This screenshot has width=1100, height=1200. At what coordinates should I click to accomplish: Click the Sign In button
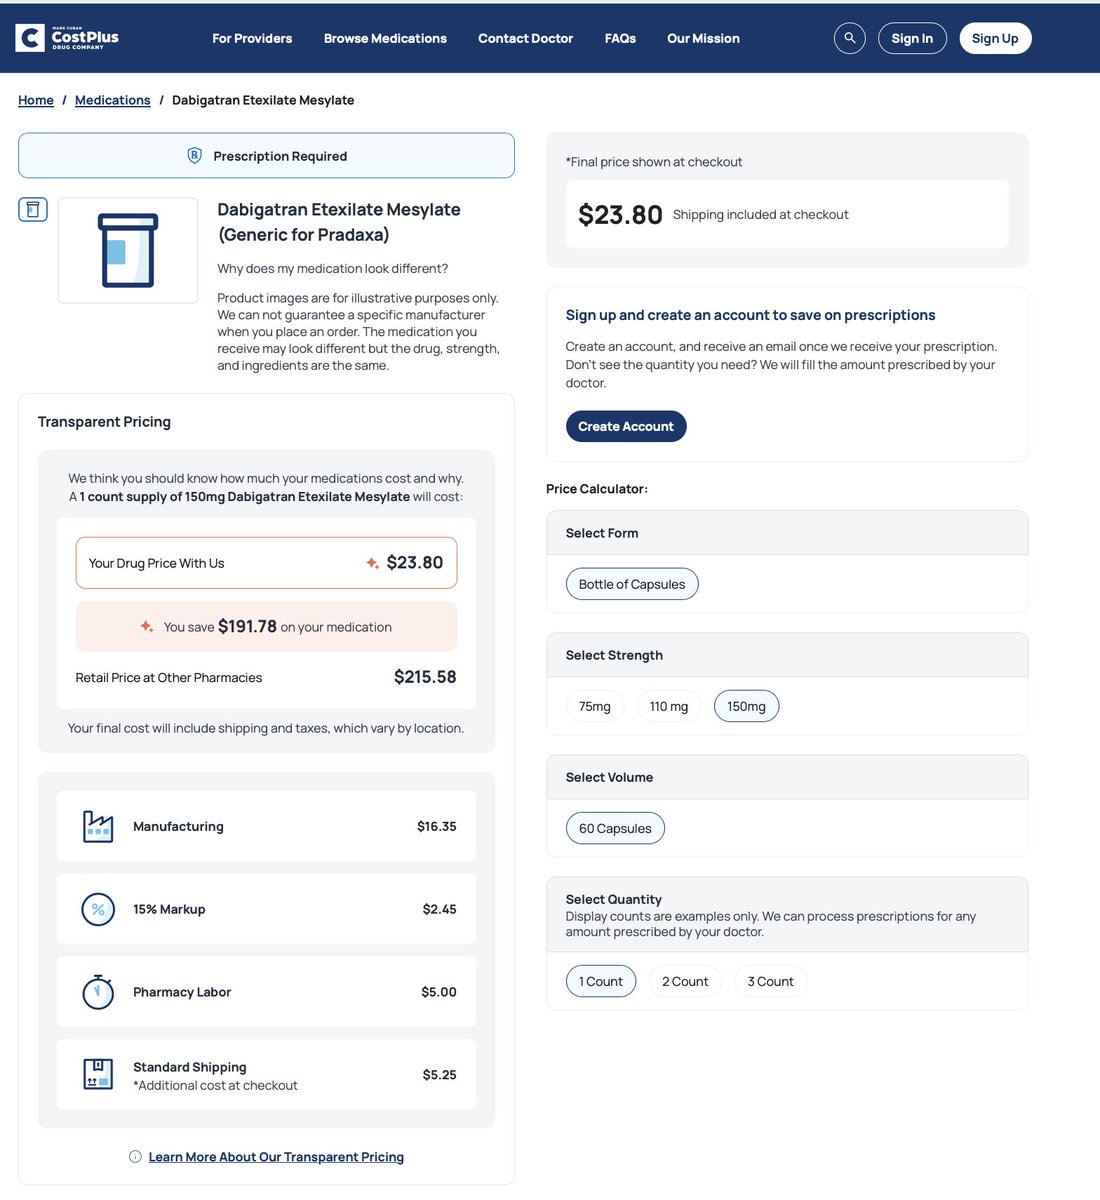coord(912,38)
